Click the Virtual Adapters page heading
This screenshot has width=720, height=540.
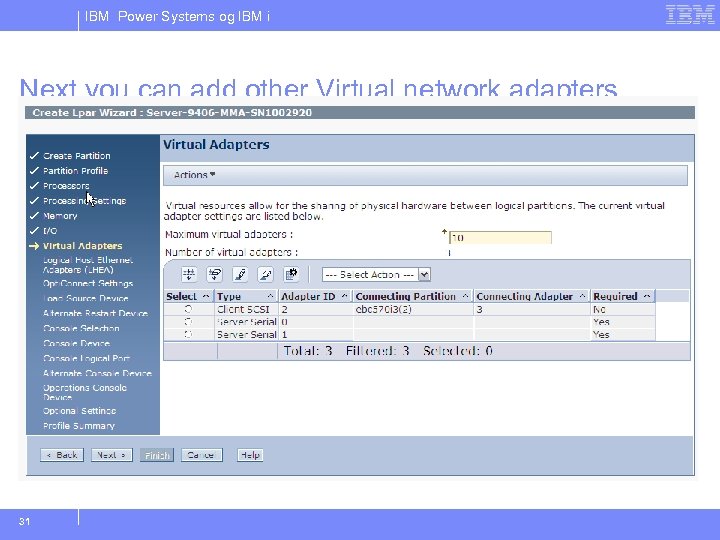click(x=216, y=145)
